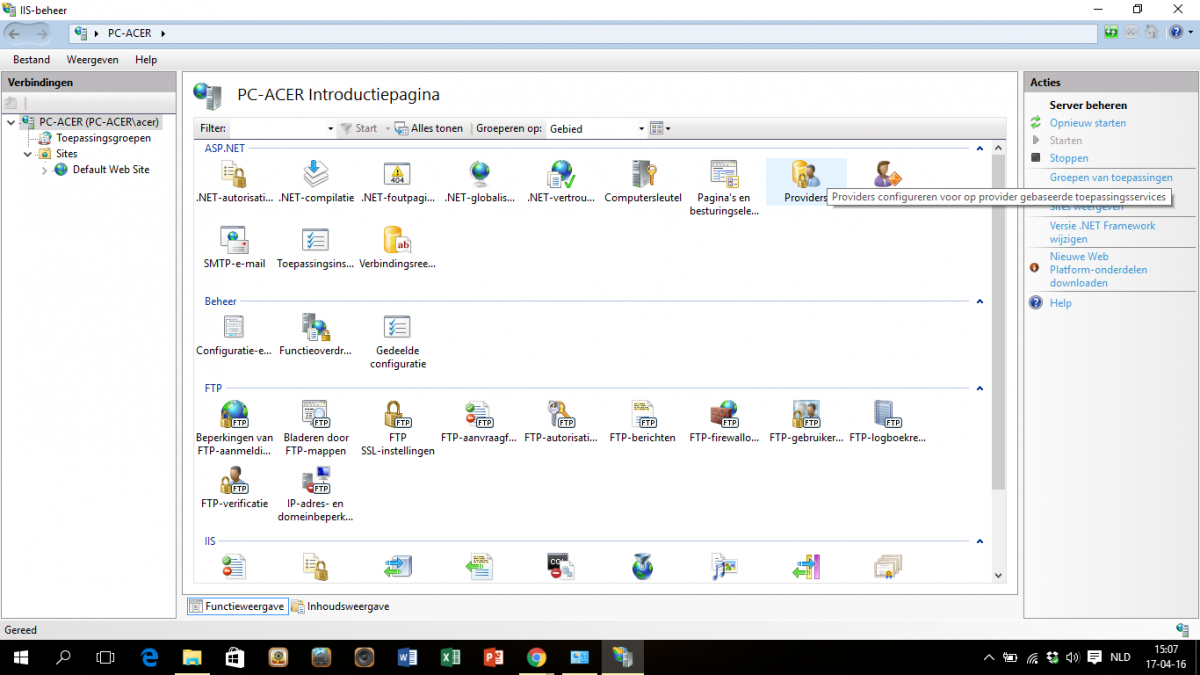Open the FTP-berichten feature
The height and width of the screenshot is (675, 1200).
click(x=643, y=422)
